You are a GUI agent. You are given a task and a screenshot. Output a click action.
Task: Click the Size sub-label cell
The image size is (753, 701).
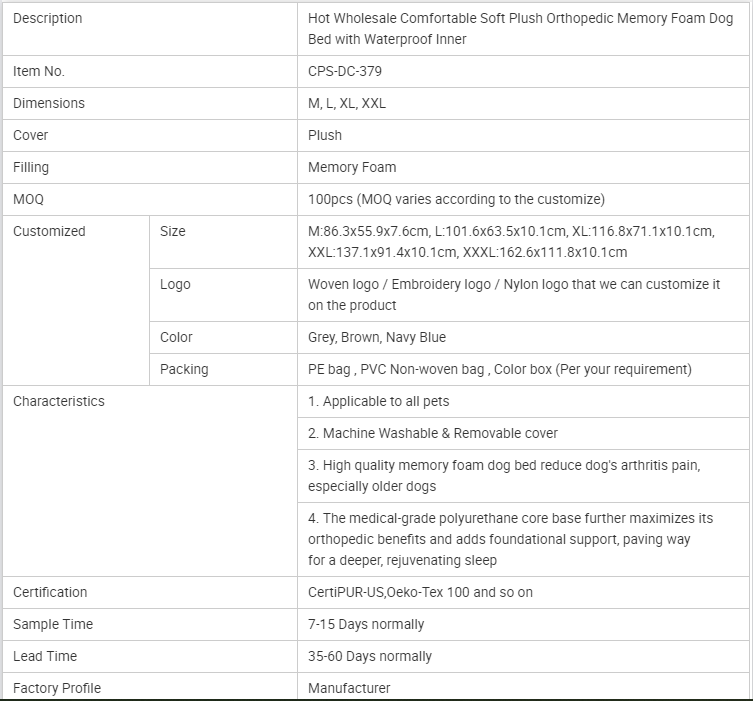(173, 231)
